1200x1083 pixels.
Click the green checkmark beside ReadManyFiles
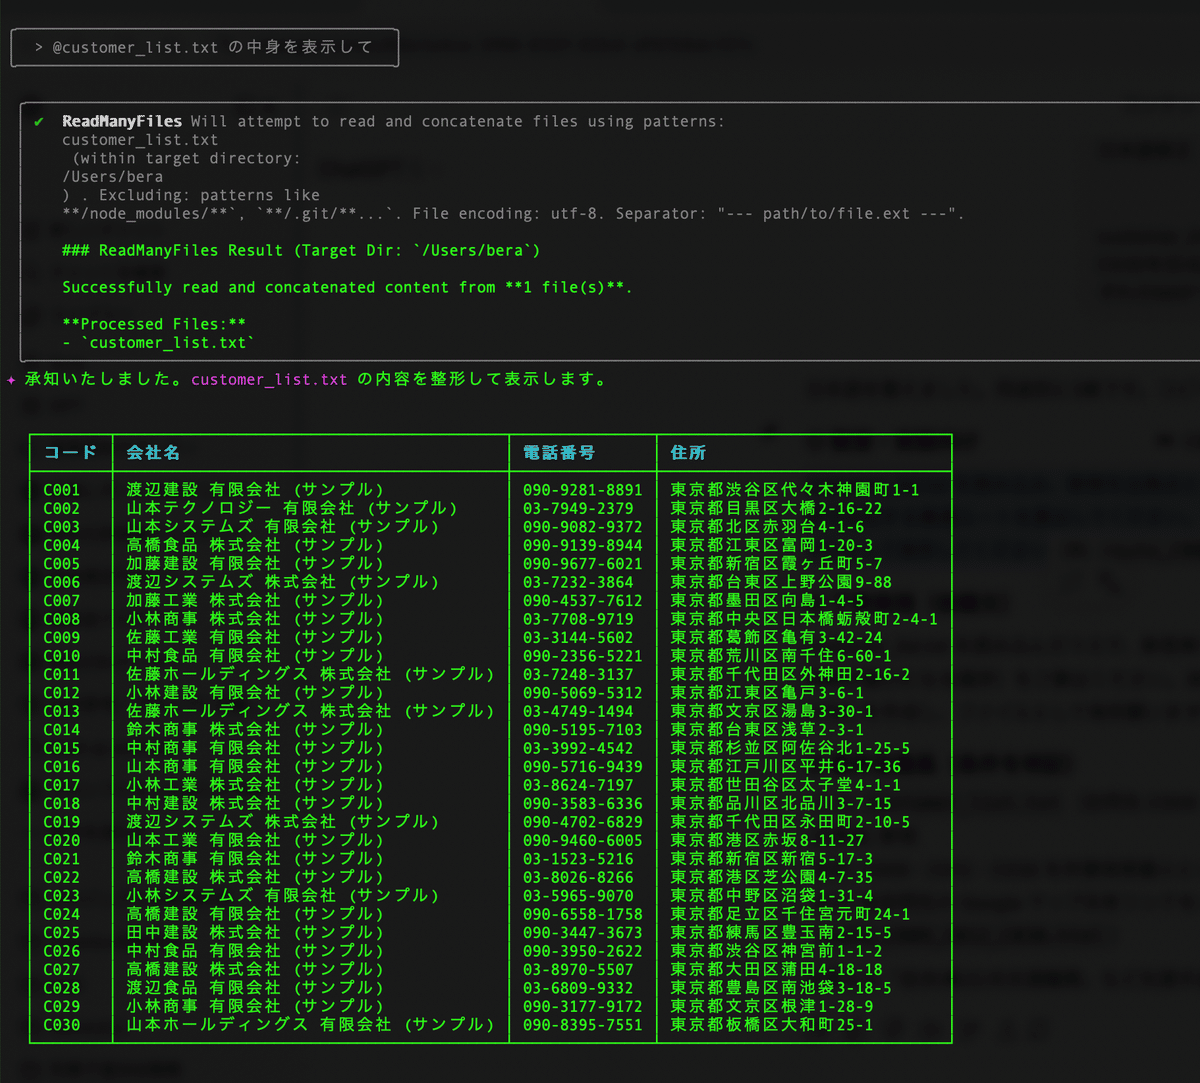(39, 122)
